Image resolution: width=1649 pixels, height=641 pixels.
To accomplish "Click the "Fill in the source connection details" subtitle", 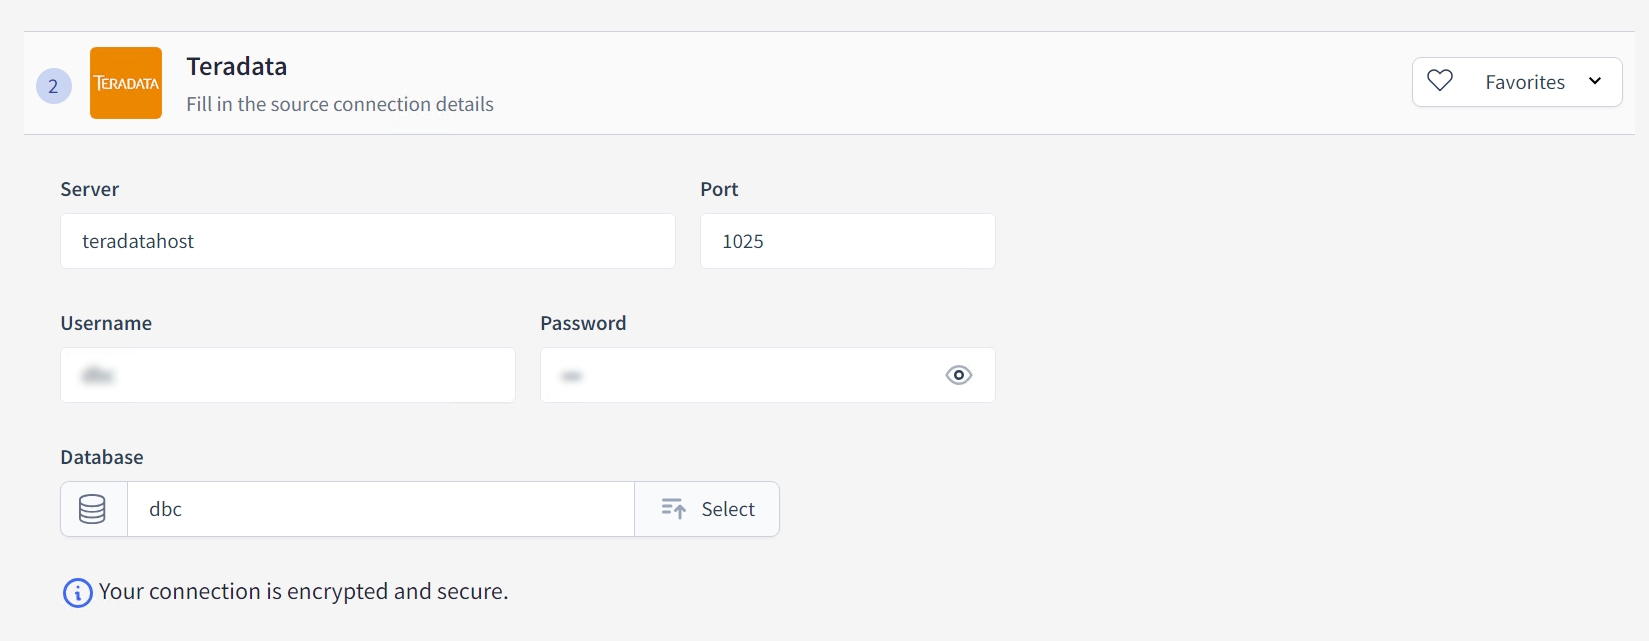I will [340, 104].
